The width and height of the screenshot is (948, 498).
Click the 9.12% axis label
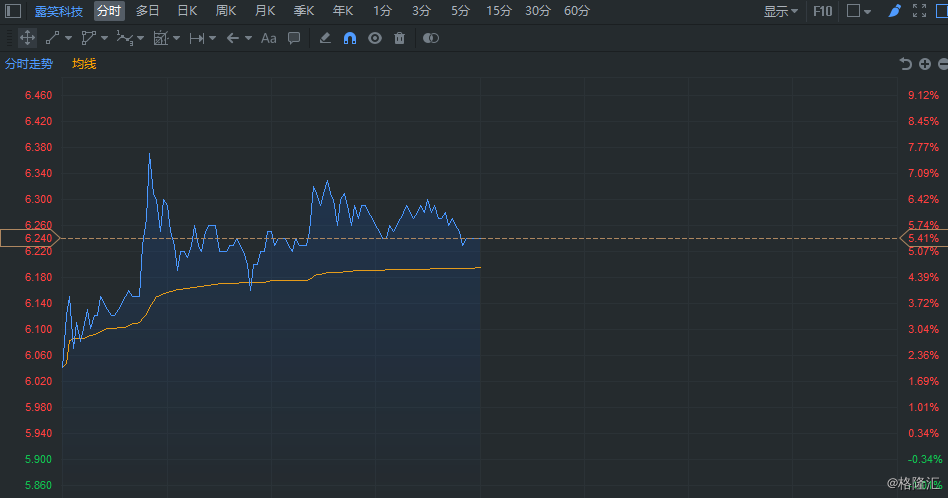click(923, 95)
